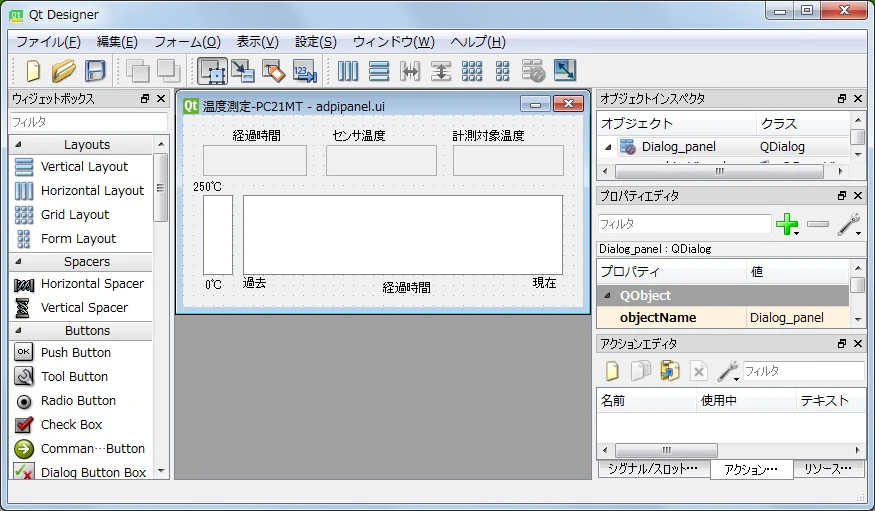Create new action in Action Editor

[612, 370]
